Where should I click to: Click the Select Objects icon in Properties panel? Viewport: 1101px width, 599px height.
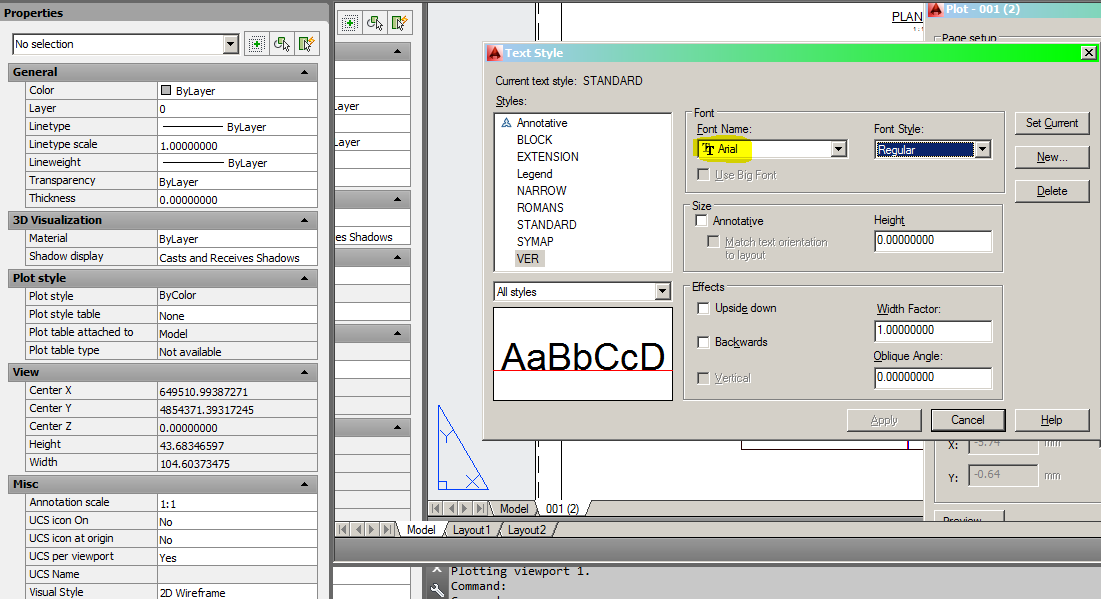click(282, 44)
